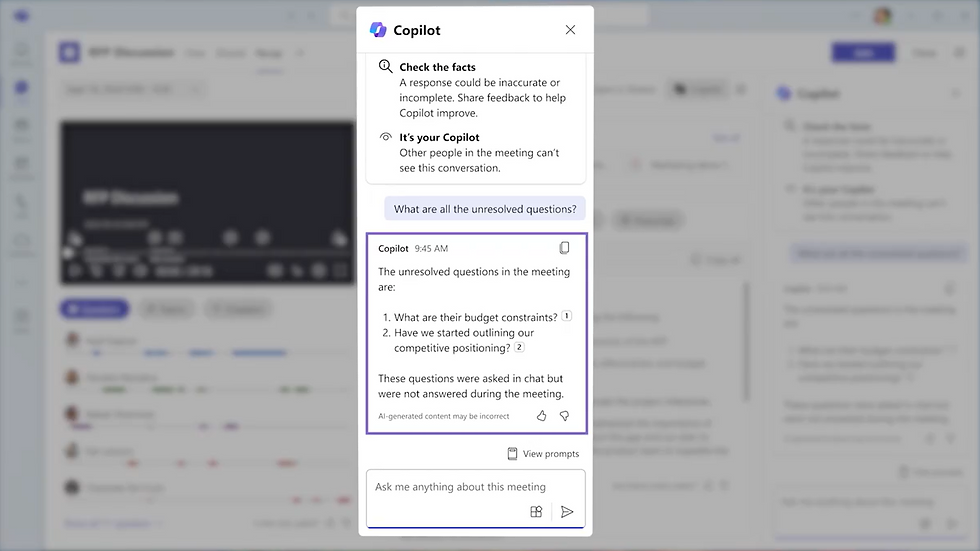Click the 'Check the facts' magnifier icon
980x551 pixels.
pos(386,66)
